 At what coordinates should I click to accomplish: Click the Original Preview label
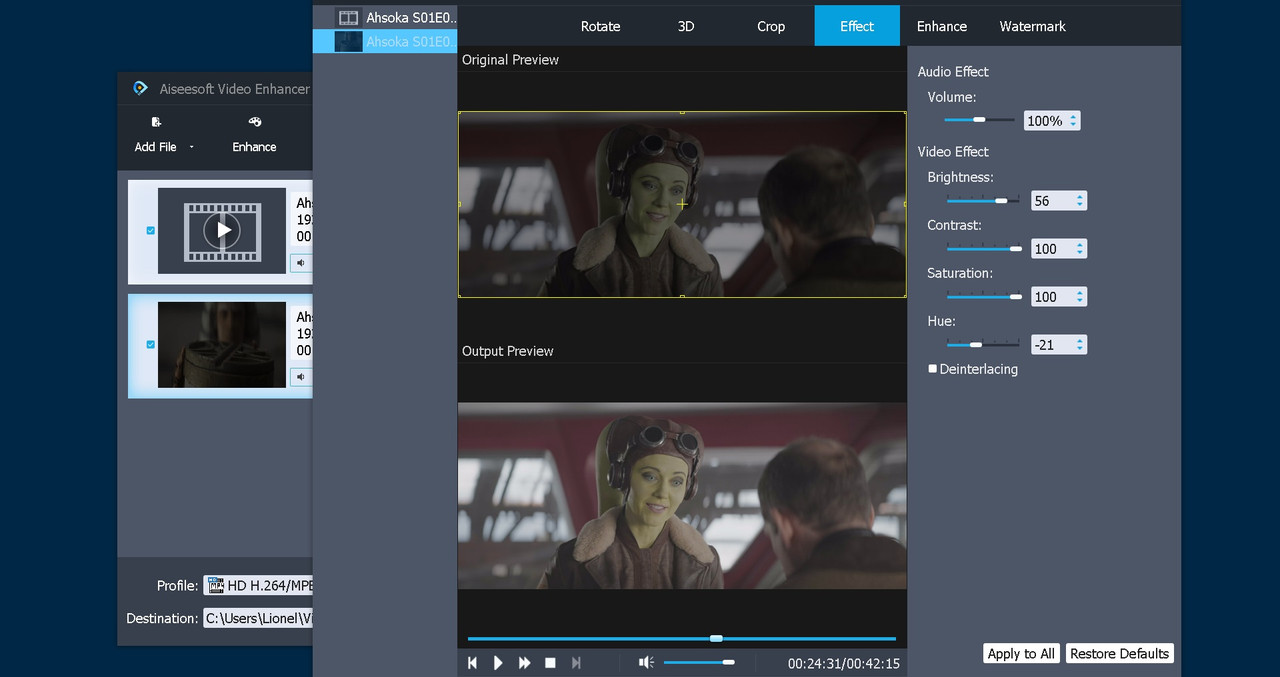point(510,60)
